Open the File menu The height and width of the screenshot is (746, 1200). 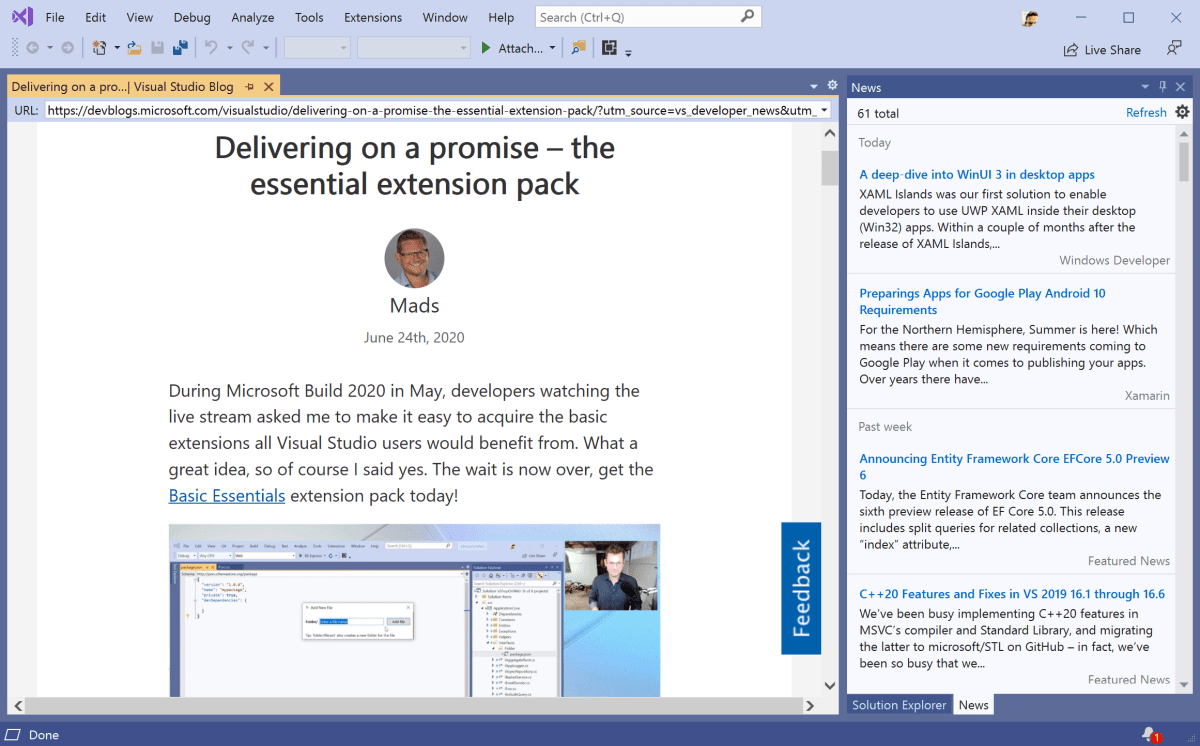tap(55, 18)
